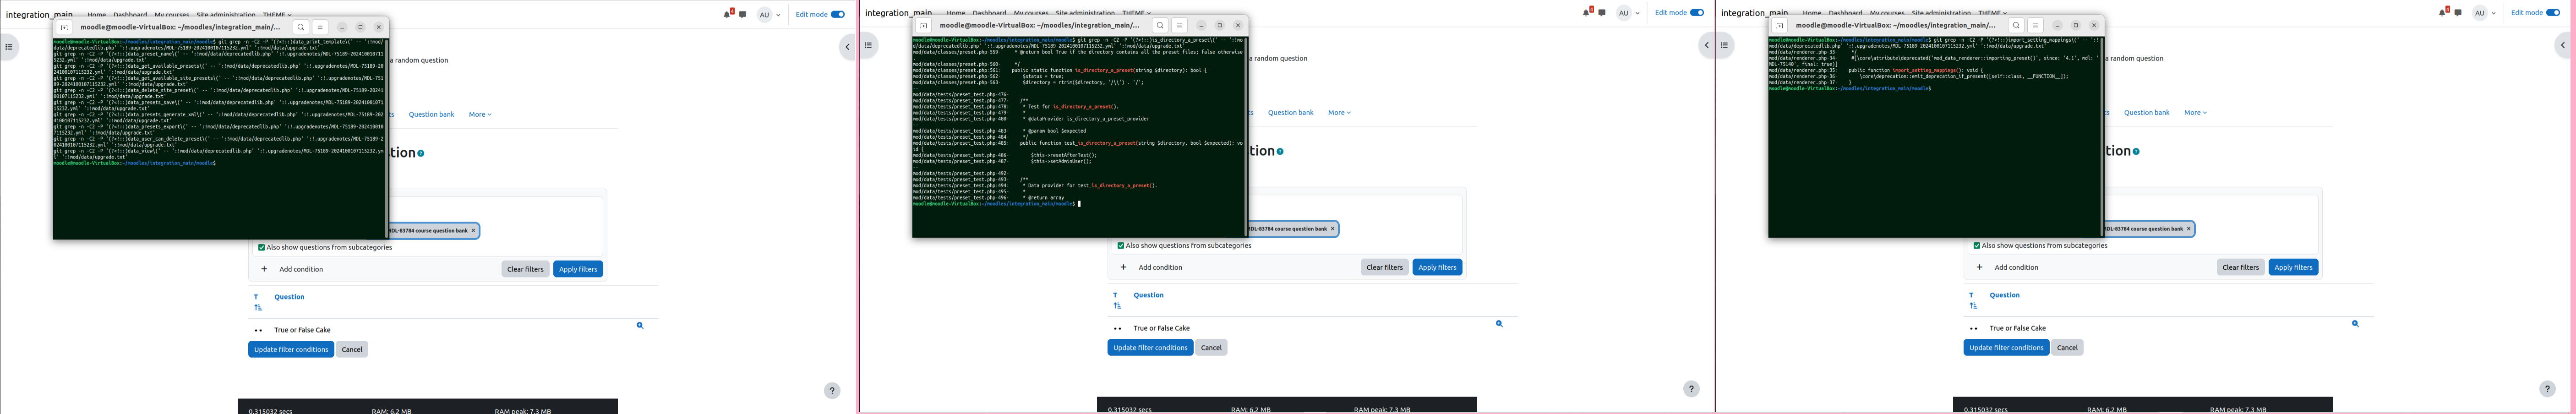Click Apply filters on the right screen
The width and height of the screenshot is (2576, 414).
[x=2293, y=267]
